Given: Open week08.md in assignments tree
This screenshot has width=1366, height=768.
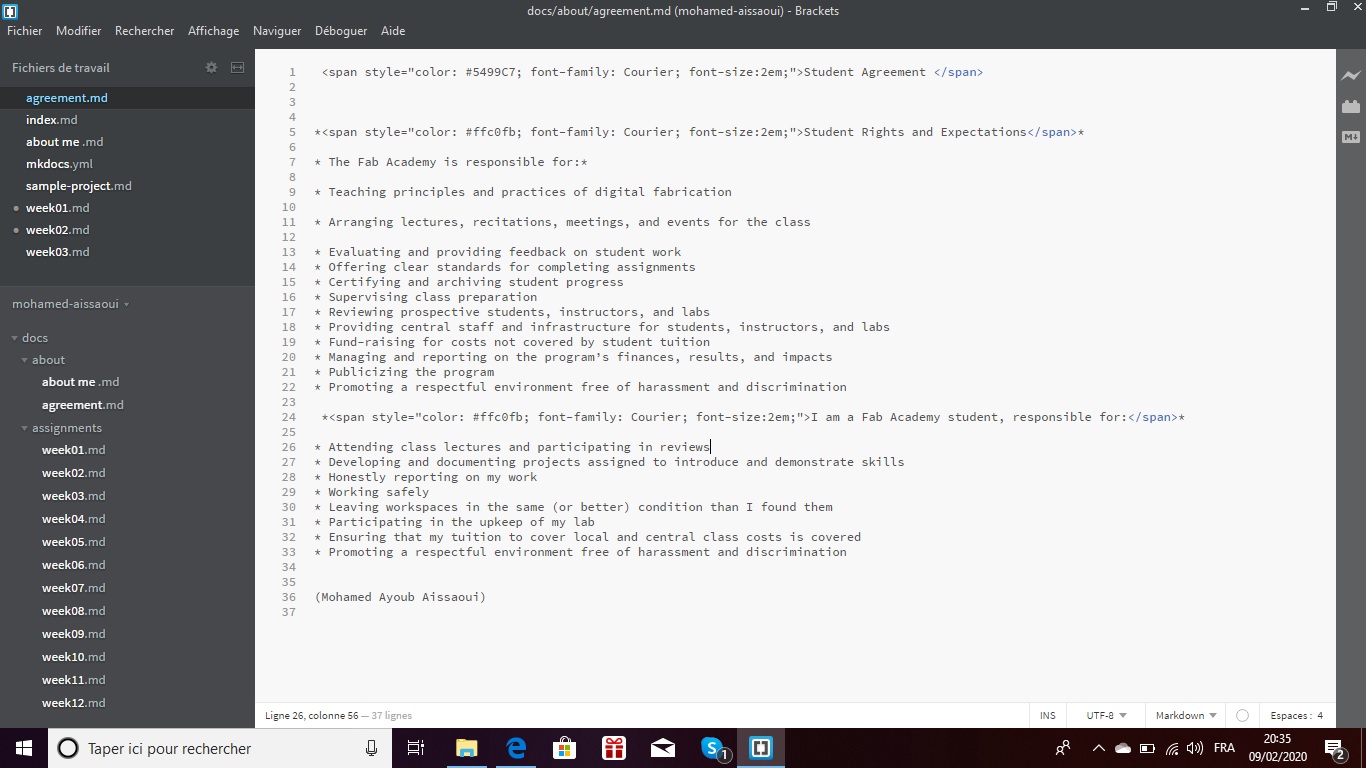Looking at the screenshot, I should point(73,611).
